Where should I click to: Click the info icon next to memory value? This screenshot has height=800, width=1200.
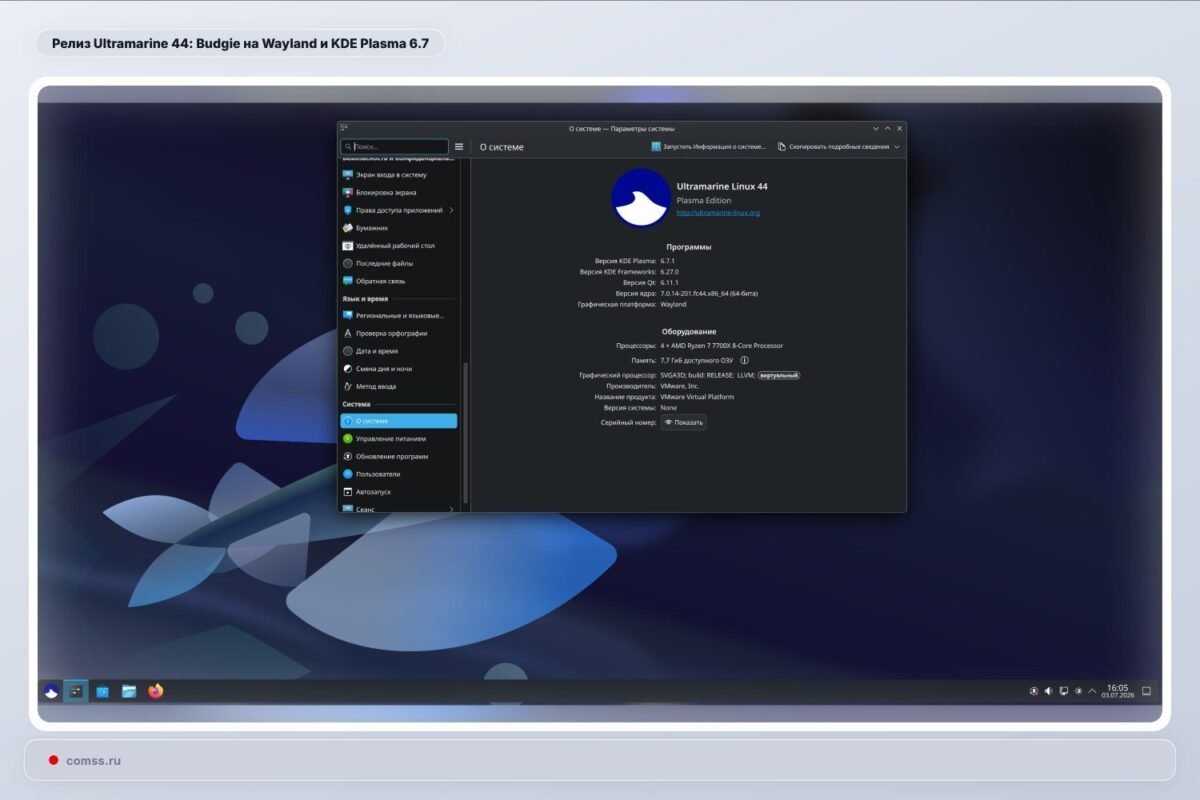pos(745,360)
